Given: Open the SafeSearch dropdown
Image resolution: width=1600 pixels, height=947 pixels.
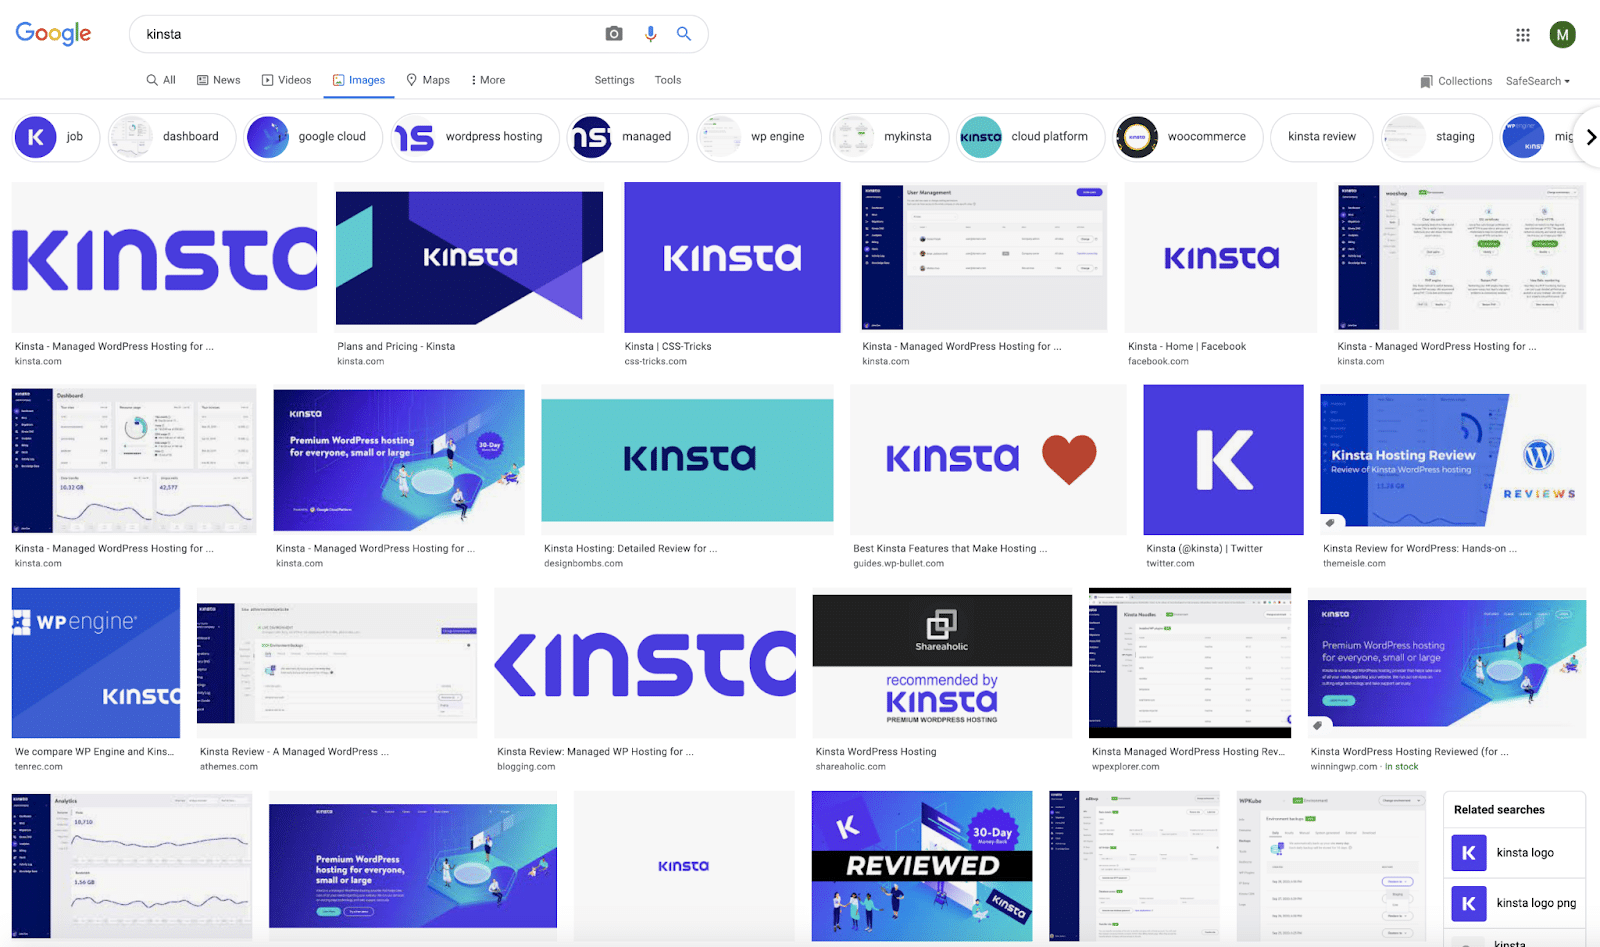Looking at the screenshot, I should [1537, 80].
